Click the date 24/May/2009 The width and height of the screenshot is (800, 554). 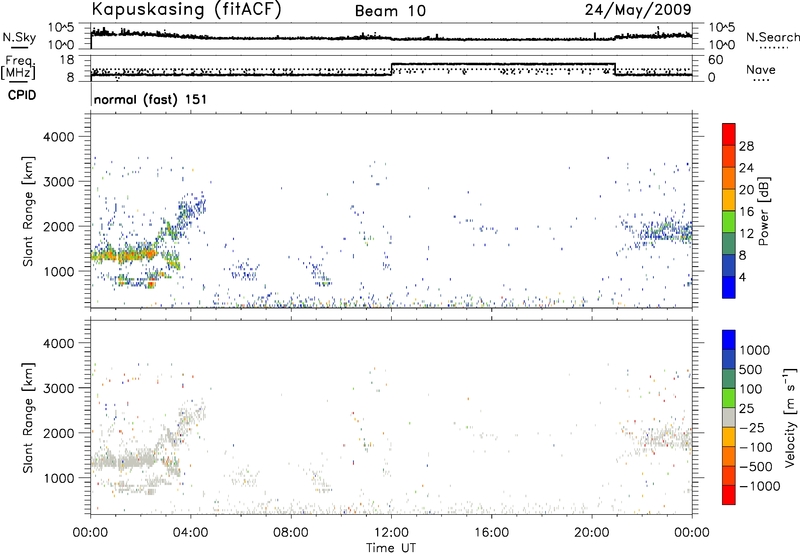tap(638, 10)
